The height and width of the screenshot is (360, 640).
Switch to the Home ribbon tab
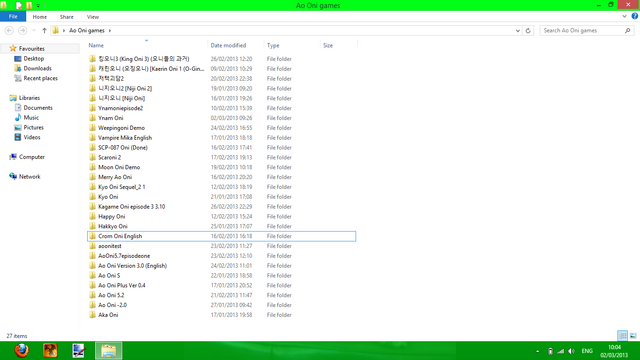click(x=40, y=17)
